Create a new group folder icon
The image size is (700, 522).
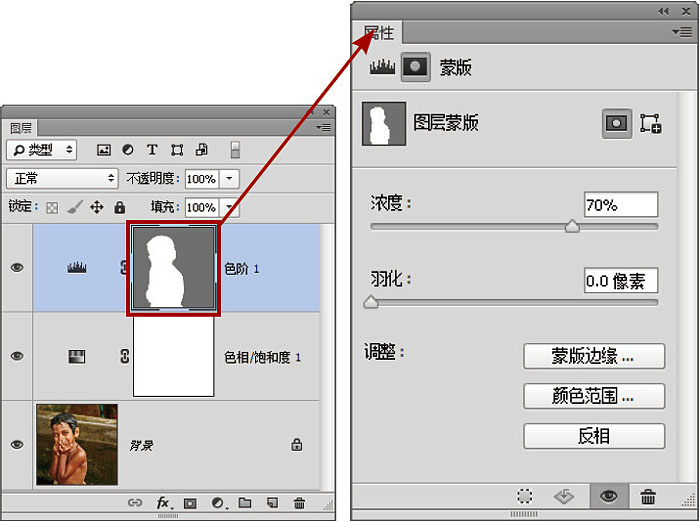tap(245, 503)
